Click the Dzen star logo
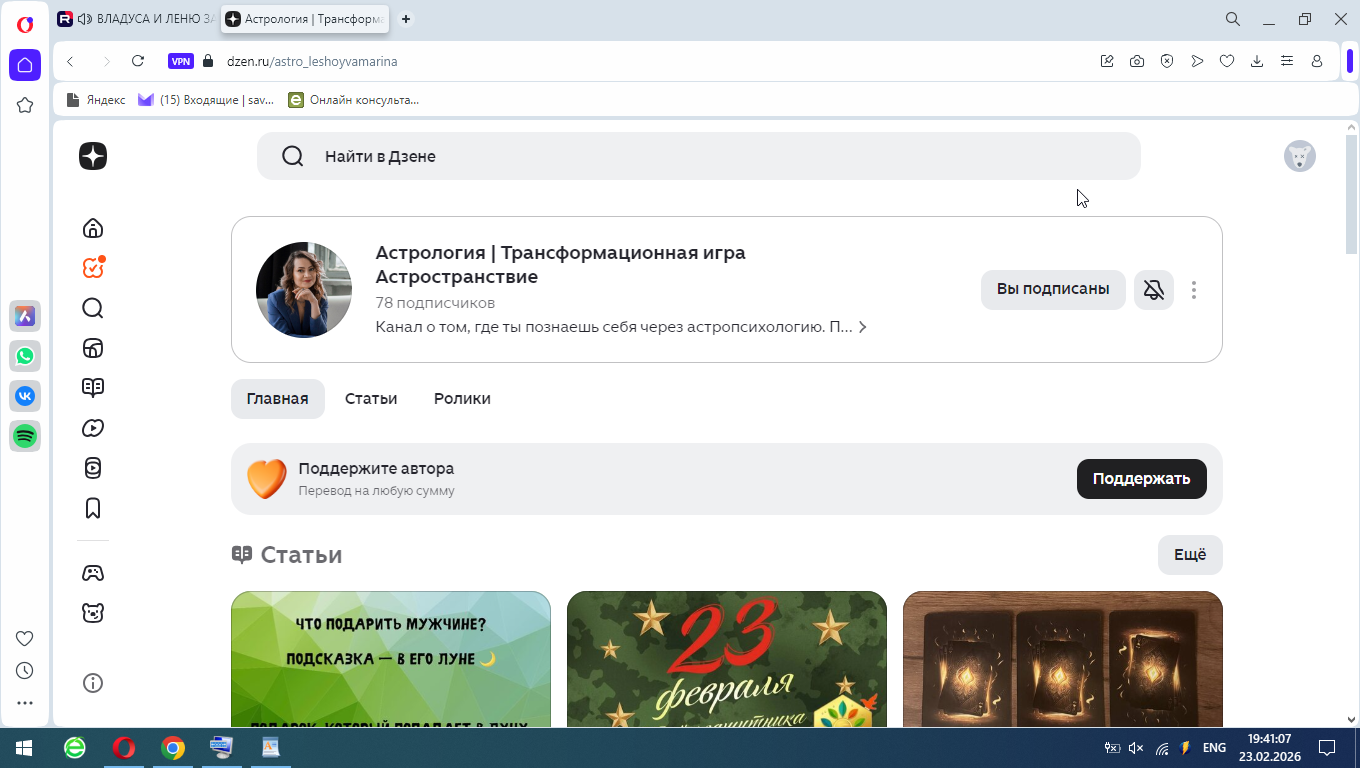Screen dimensions: 1360x768 click(93, 156)
